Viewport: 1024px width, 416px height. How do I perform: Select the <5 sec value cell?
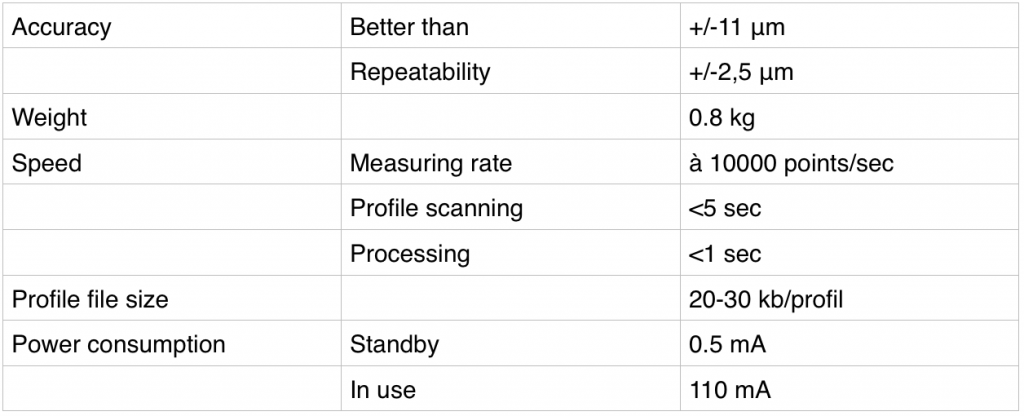tap(724, 208)
